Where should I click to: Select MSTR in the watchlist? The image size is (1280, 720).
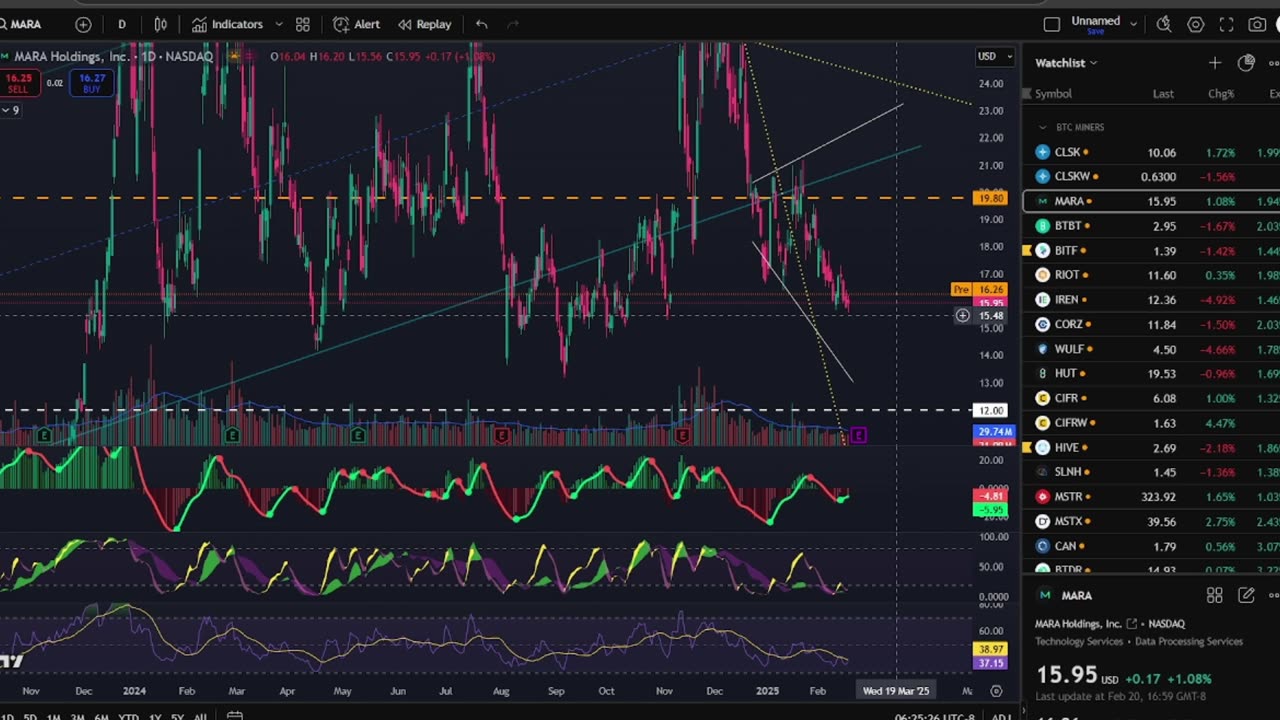click(1150, 496)
